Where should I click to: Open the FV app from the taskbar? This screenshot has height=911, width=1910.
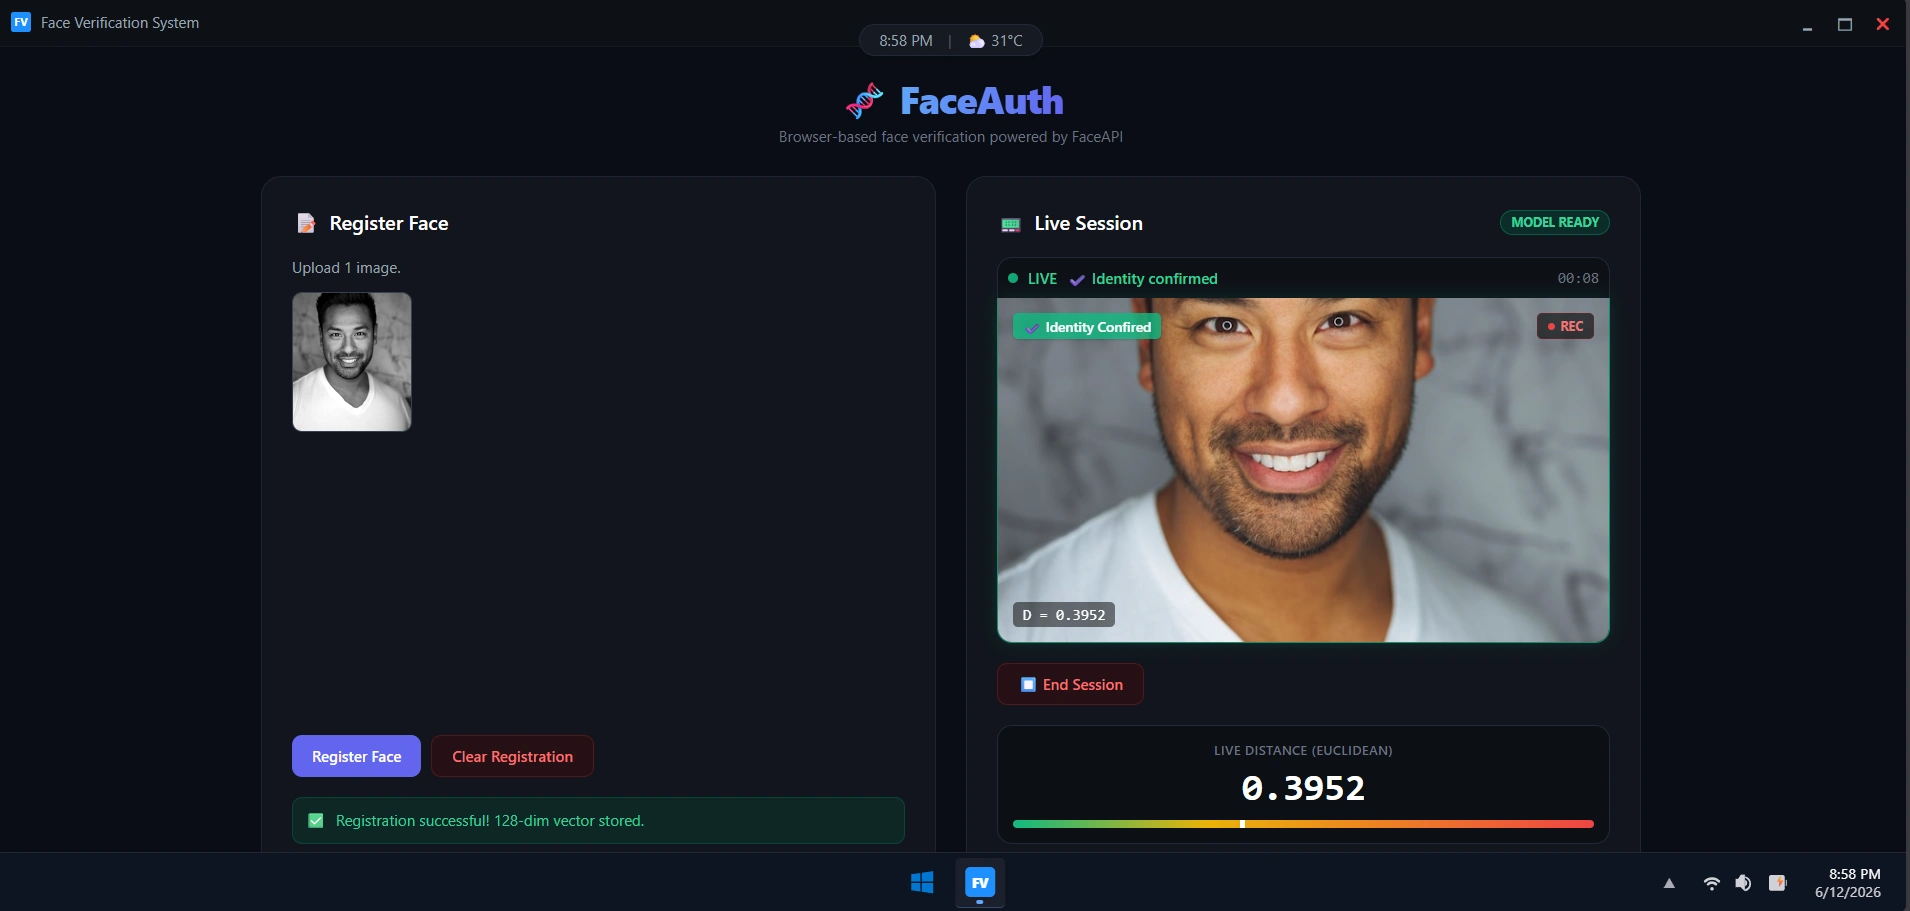[980, 883]
